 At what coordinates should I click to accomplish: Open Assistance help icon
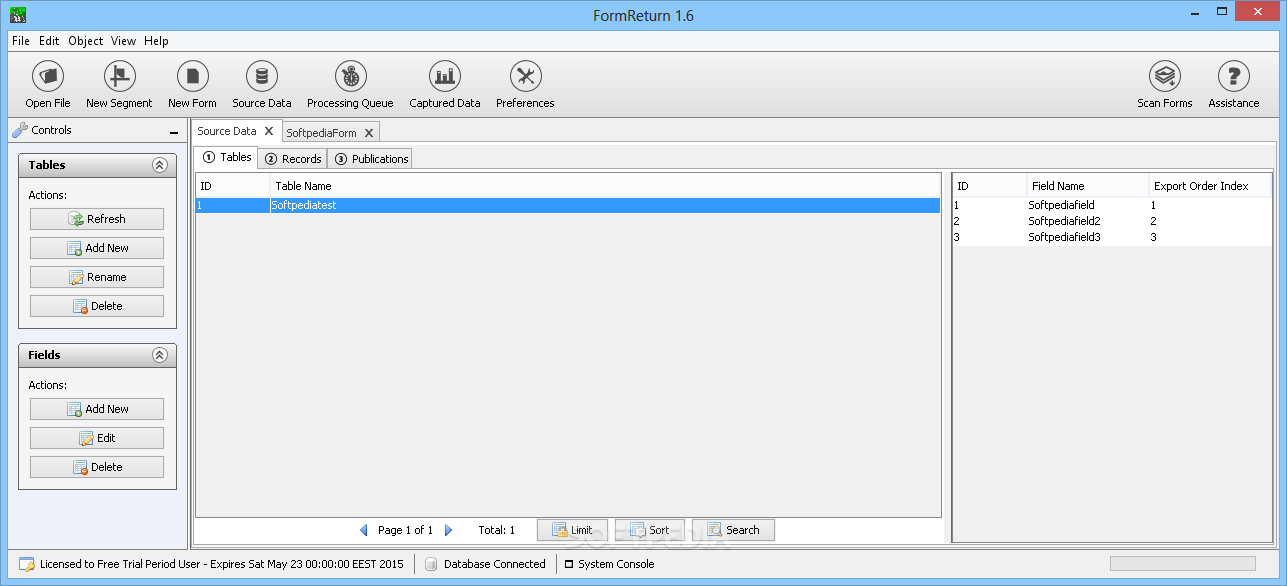click(x=1233, y=77)
